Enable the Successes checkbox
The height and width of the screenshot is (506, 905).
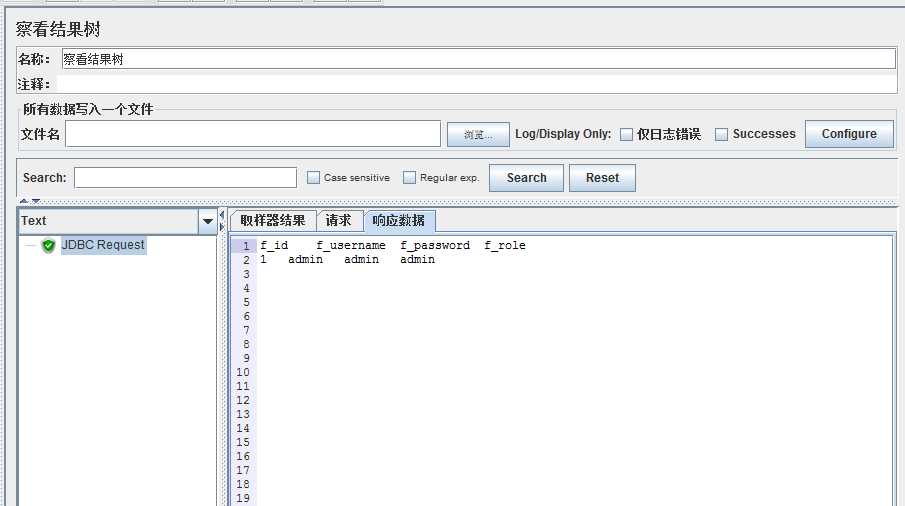point(721,134)
